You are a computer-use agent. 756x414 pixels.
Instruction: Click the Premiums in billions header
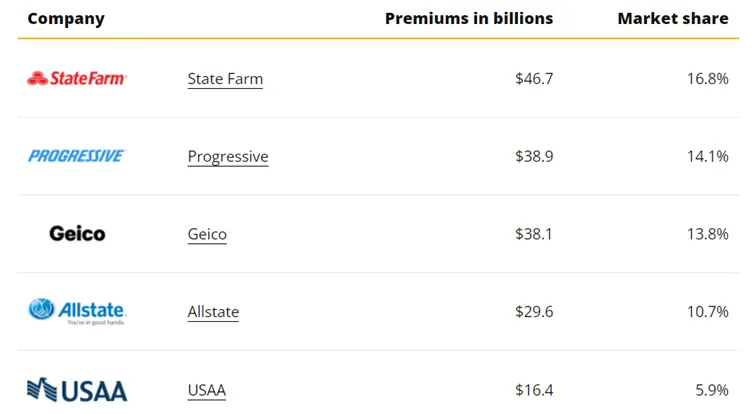(x=469, y=18)
